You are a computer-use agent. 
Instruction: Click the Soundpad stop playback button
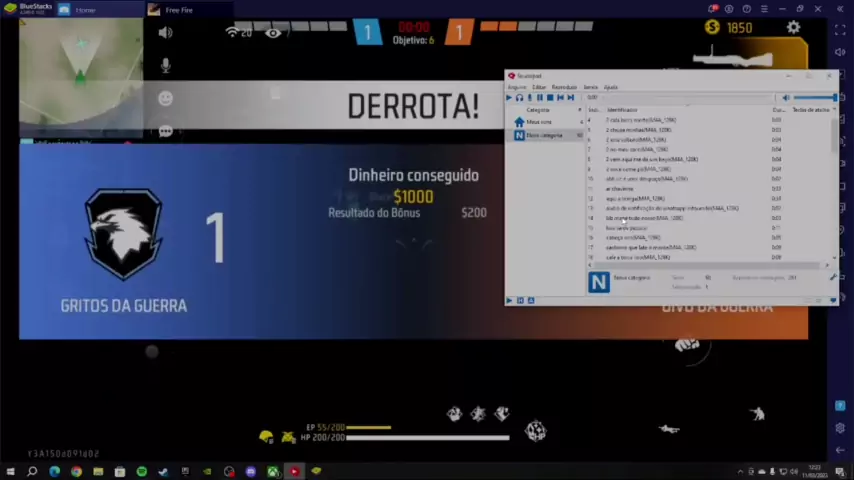click(550, 98)
